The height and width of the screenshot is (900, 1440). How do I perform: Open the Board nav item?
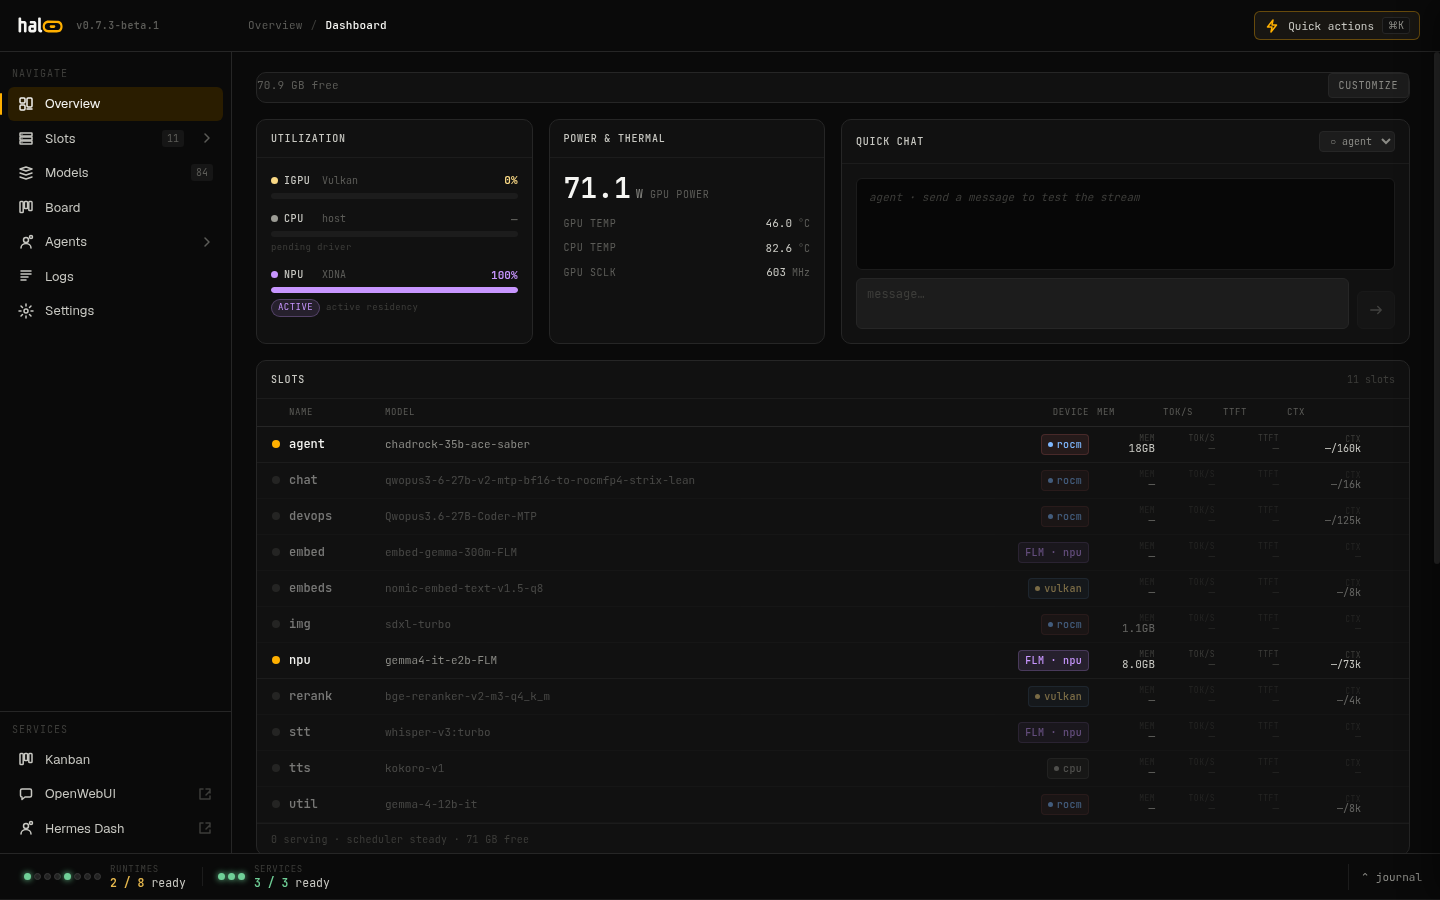(x=116, y=208)
